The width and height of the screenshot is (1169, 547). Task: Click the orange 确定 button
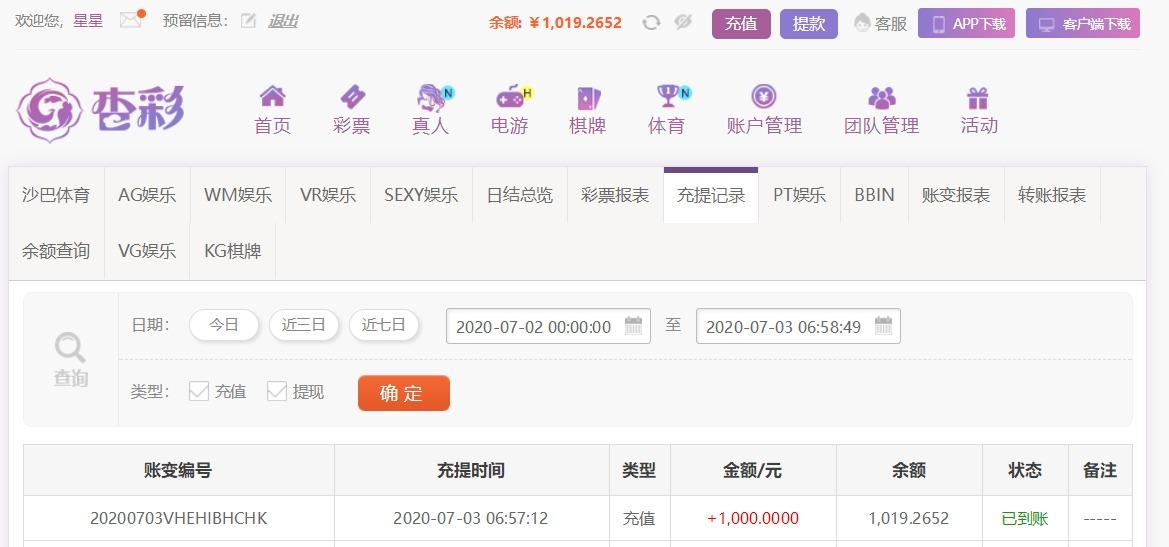point(403,393)
